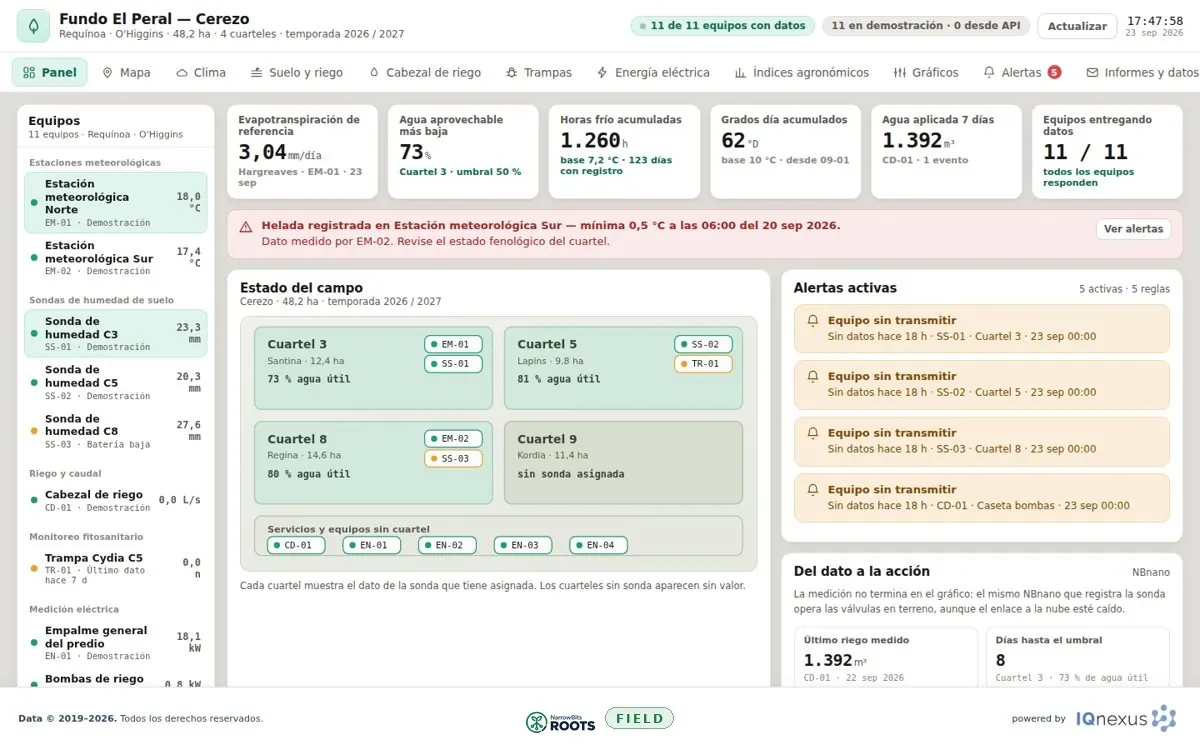Click the IQnexus logo in the footer

(1126, 718)
